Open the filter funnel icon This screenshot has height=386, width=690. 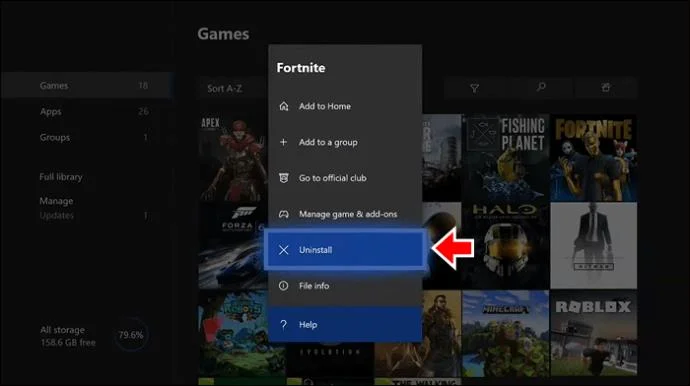coord(474,88)
